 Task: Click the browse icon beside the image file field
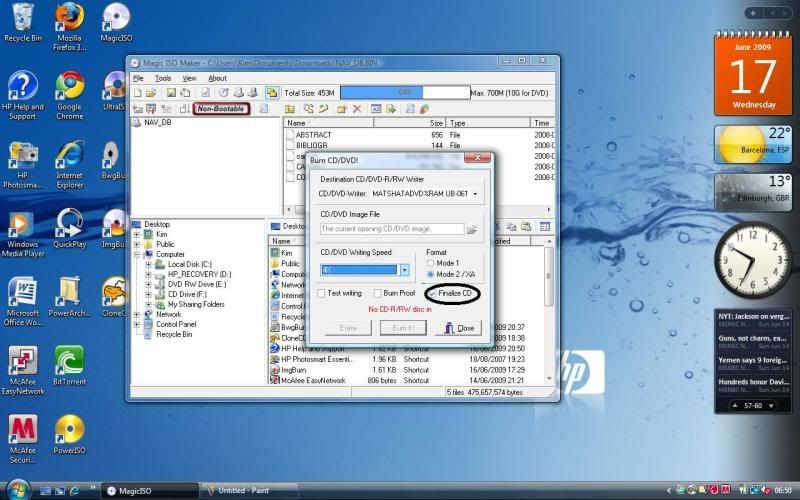[x=471, y=230]
